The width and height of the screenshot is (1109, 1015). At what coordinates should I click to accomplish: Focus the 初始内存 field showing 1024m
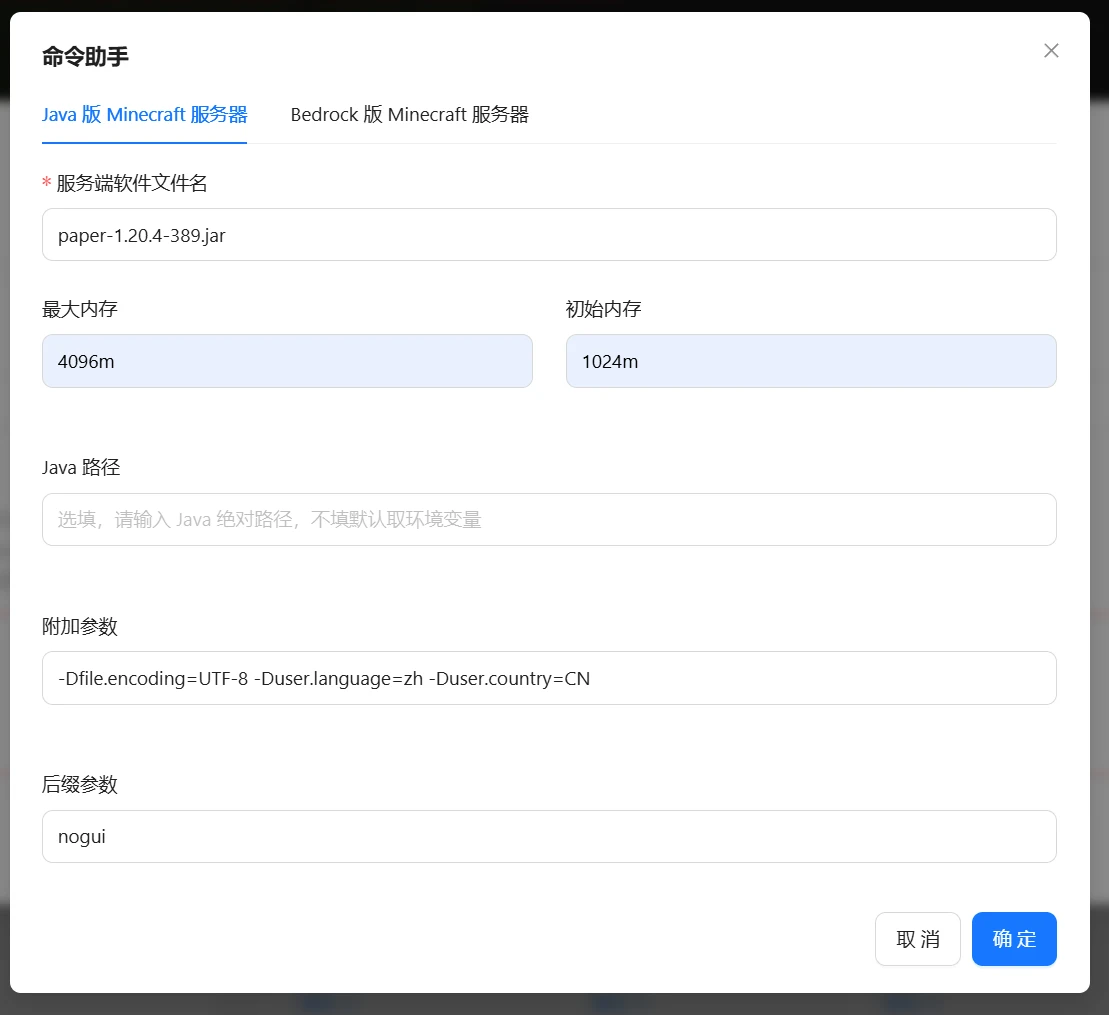[811, 361]
